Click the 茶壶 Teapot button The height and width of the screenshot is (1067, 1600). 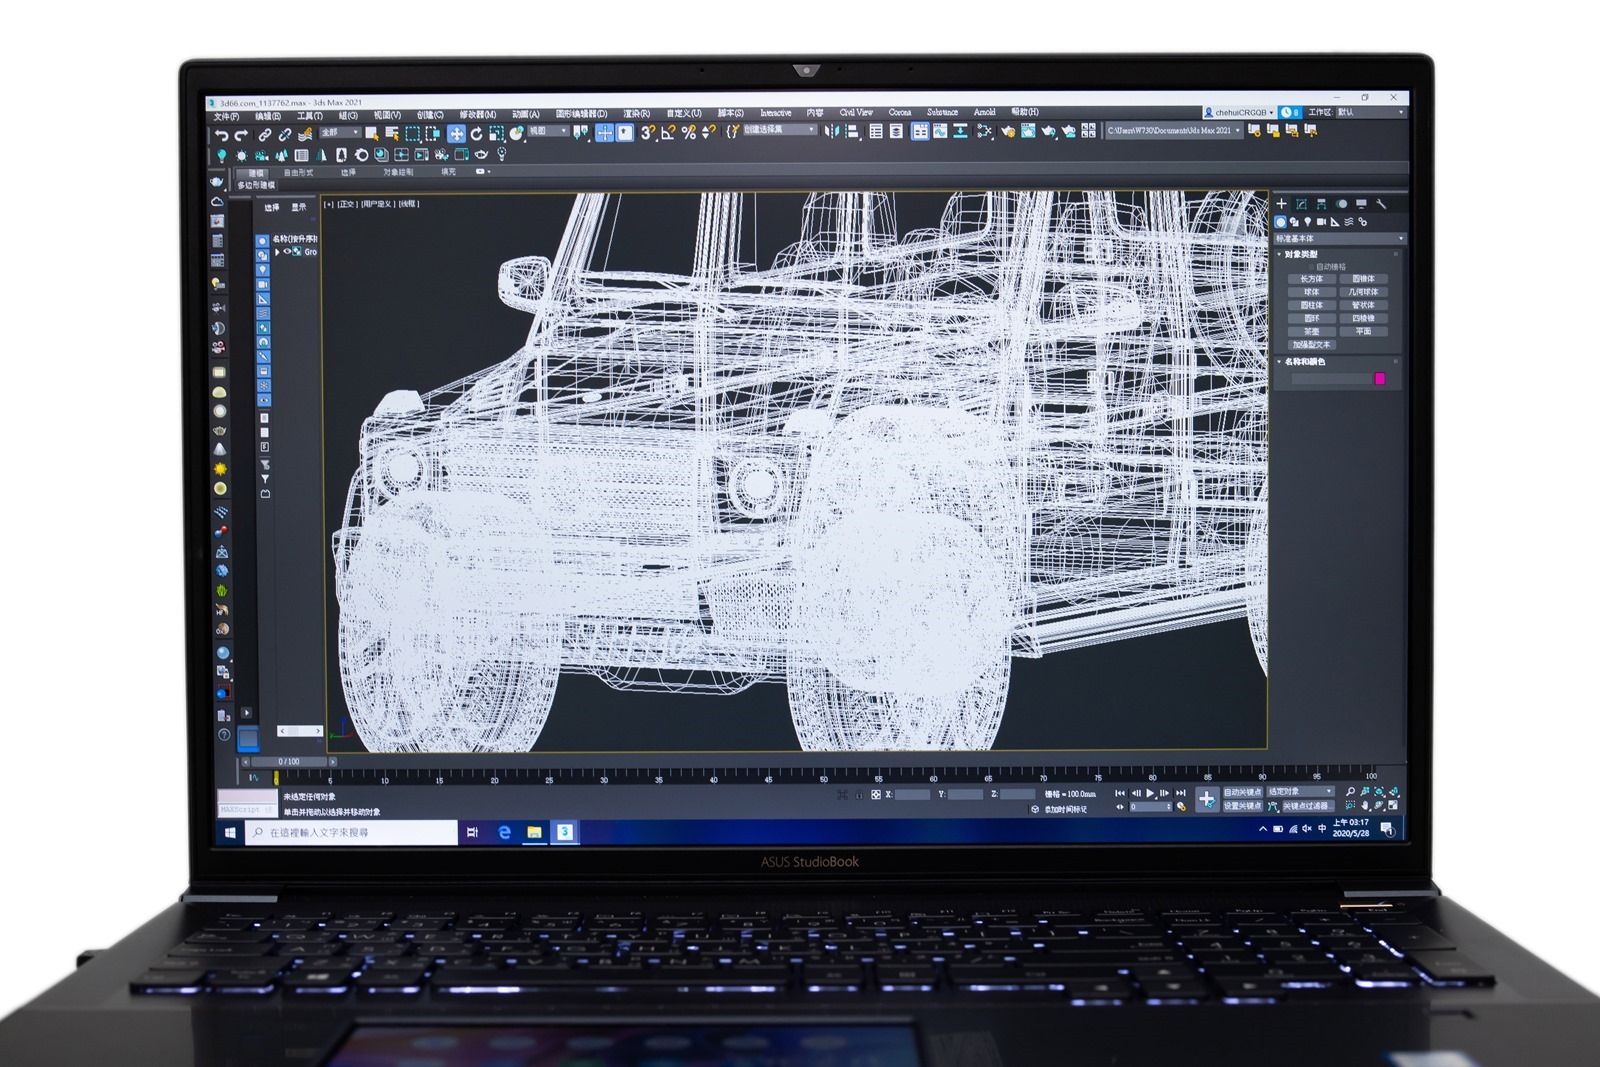(1311, 331)
